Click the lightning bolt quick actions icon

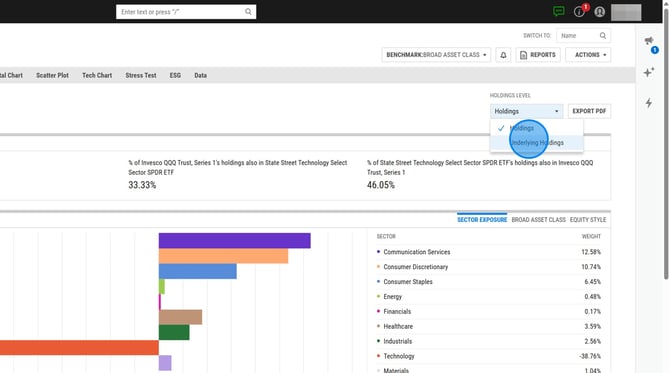click(649, 103)
